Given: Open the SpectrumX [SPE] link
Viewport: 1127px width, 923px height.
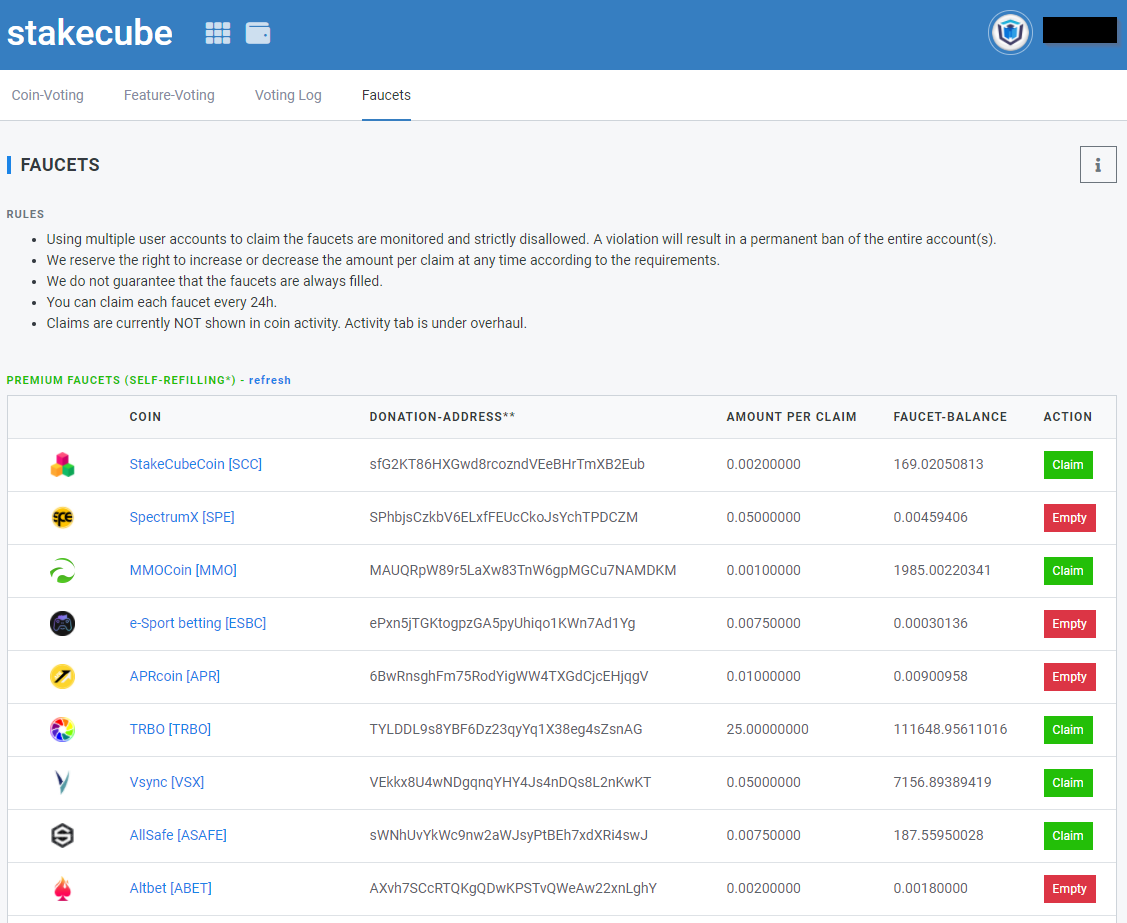Looking at the screenshot, I should [x=182, y=518].
